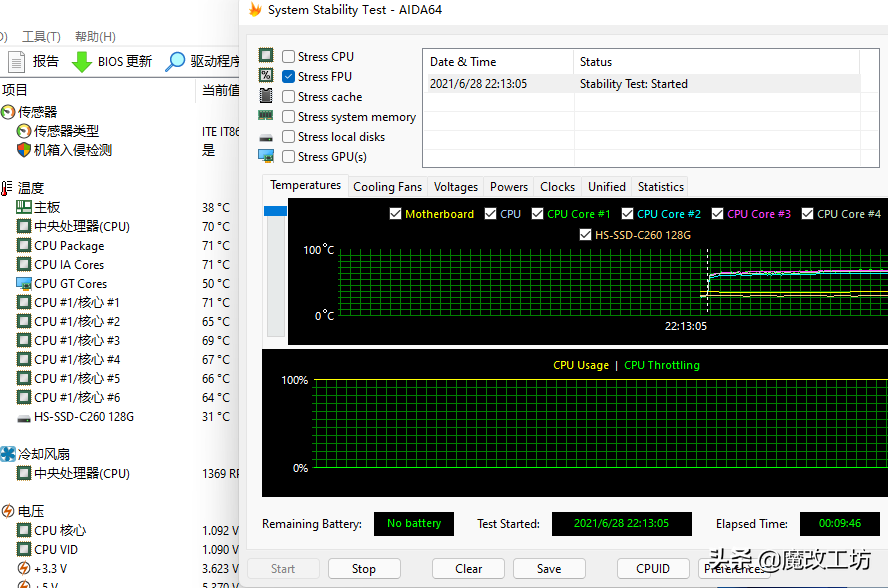The height and width of the screenshot is (588, 888).
Task: Click the 驱动程序 driver toolbar button
Action: click(x=202, y=62)
